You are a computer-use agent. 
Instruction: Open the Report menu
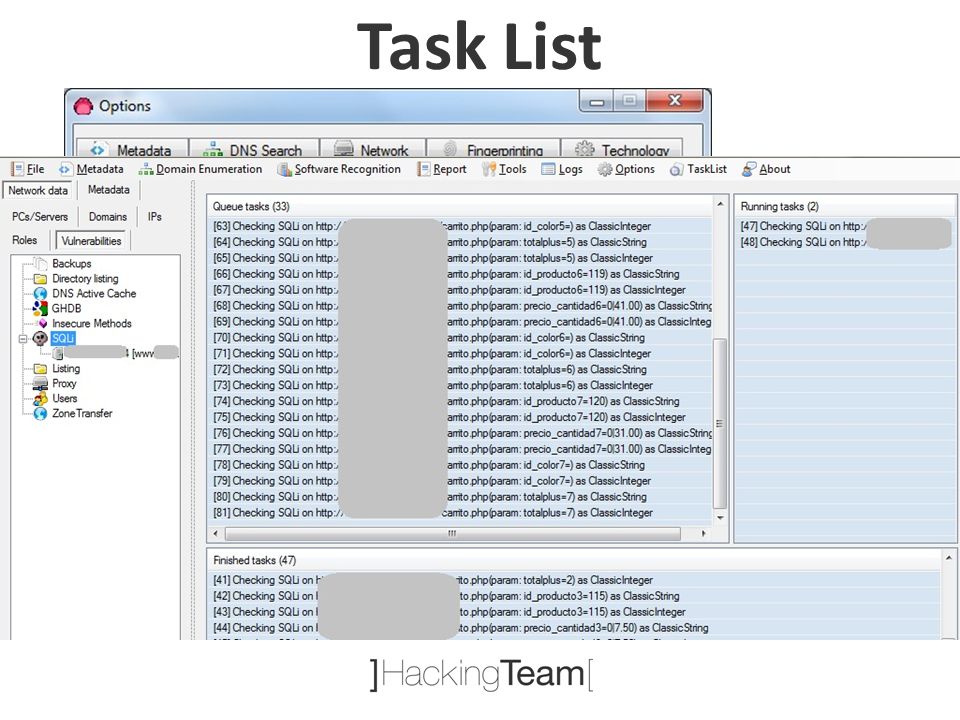click(442, 169)
